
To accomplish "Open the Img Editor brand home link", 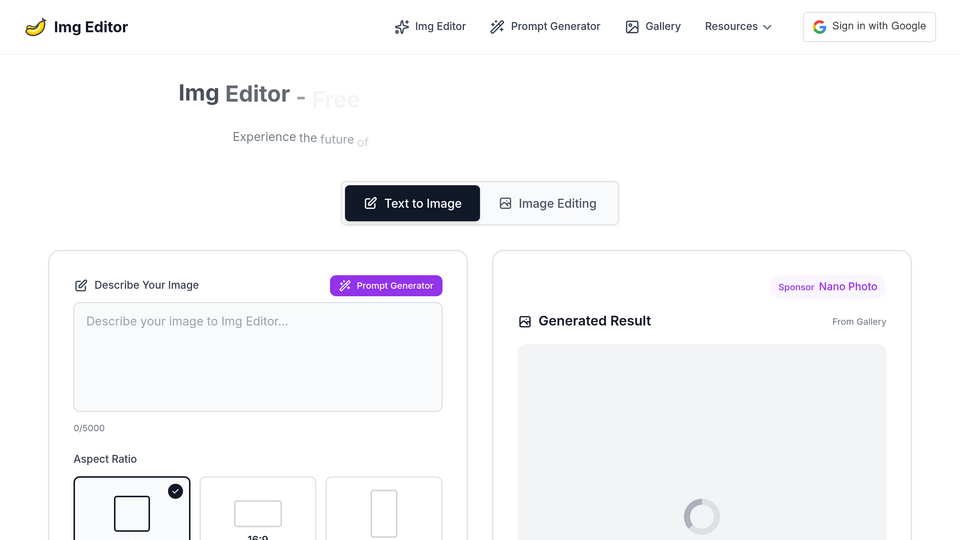I will tap(76, 27).
